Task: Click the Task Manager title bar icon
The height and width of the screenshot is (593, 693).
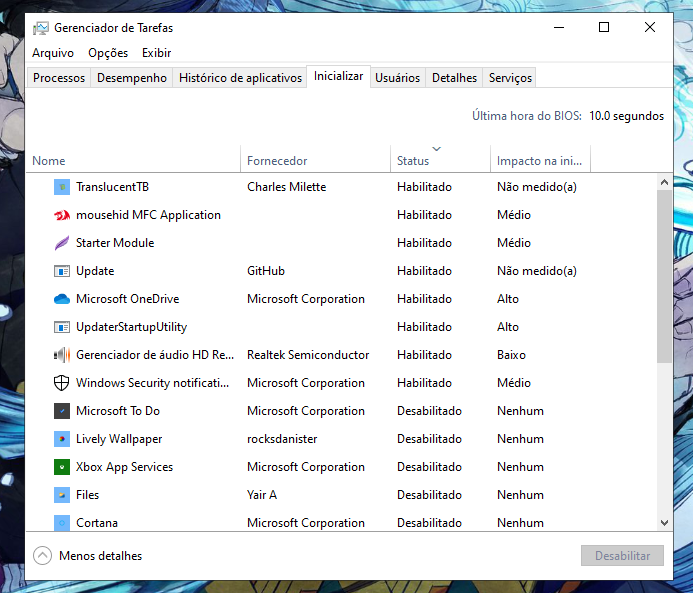Action: point(41,28)
